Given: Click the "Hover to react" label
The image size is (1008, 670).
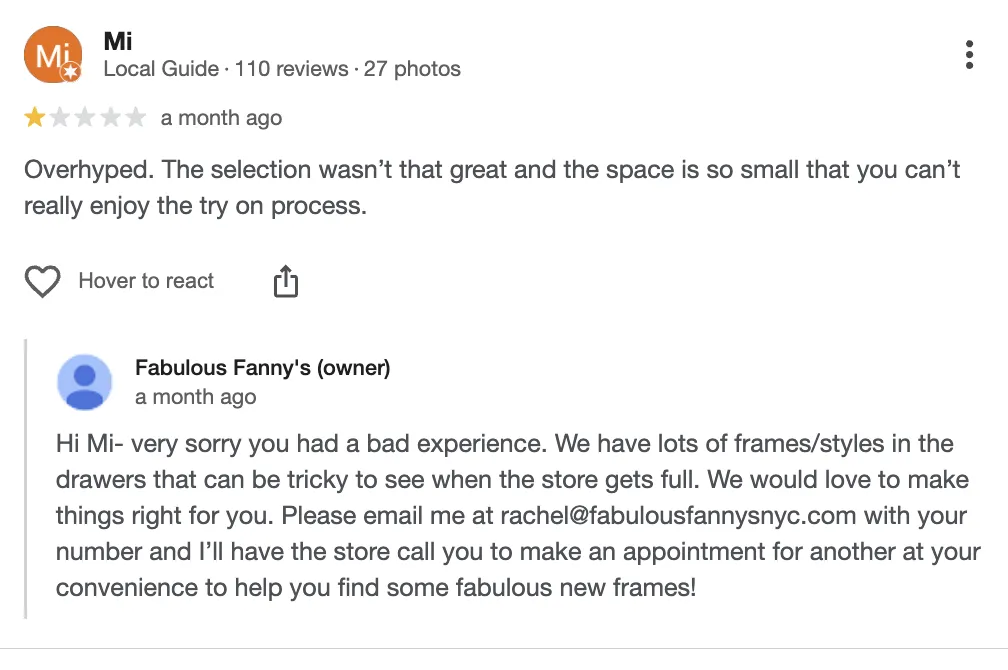Looking at the screenshot, I should point(146,281).
